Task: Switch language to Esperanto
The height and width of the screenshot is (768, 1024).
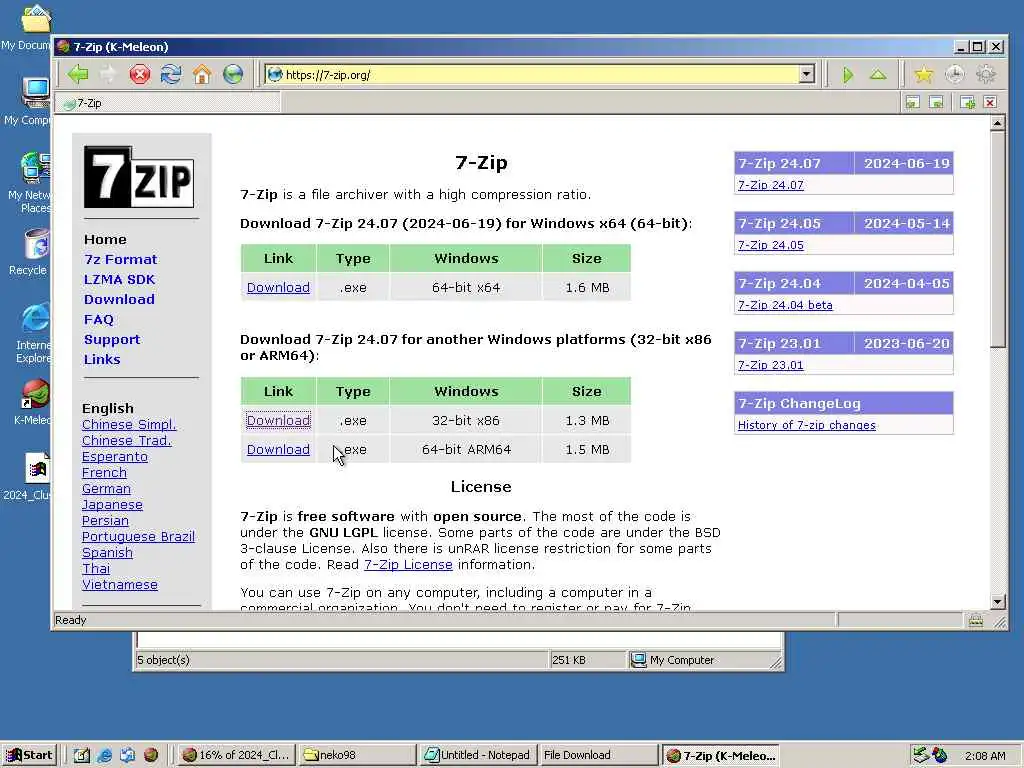Action: [x=115, y=456]
